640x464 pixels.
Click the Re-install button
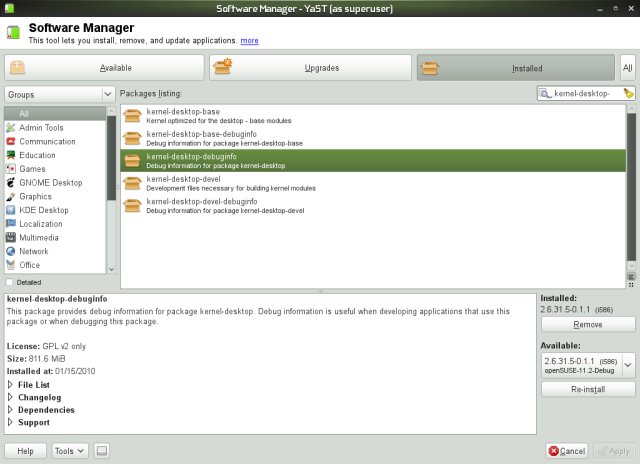tap(588, 389)
